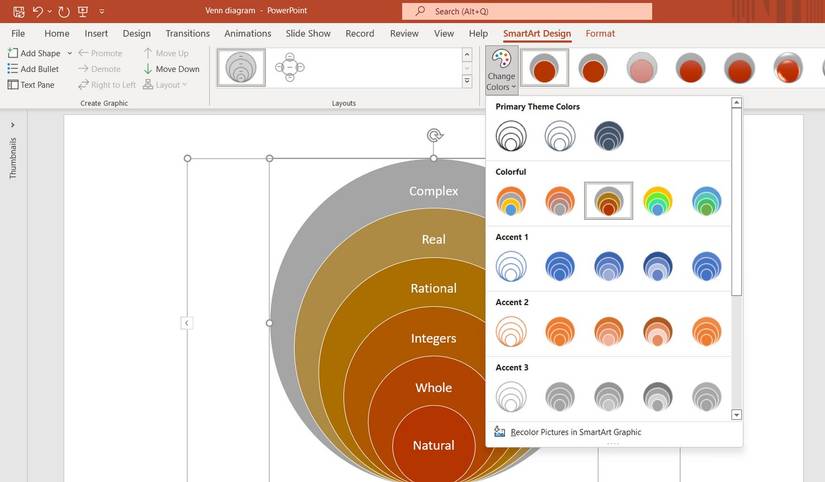This screenshot has height=482, width=825.
Task: Select fourth Accent 3 dark gray option
Action: click(x=658, y=396)
